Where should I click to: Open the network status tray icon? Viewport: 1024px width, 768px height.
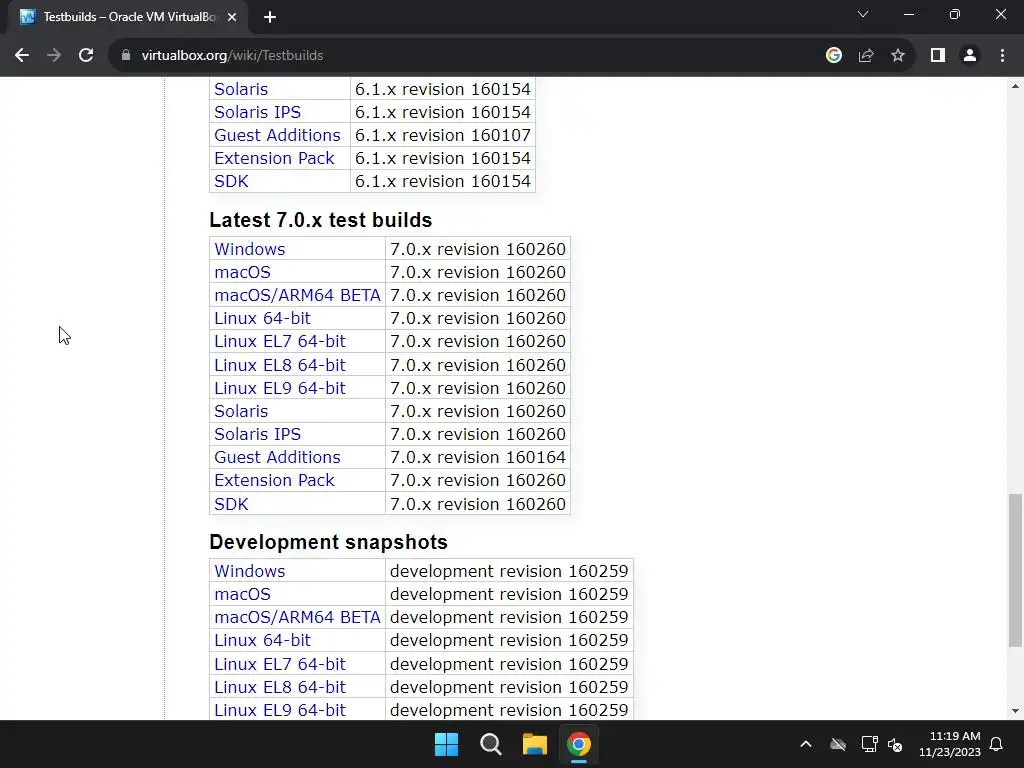tap(869, 744)
